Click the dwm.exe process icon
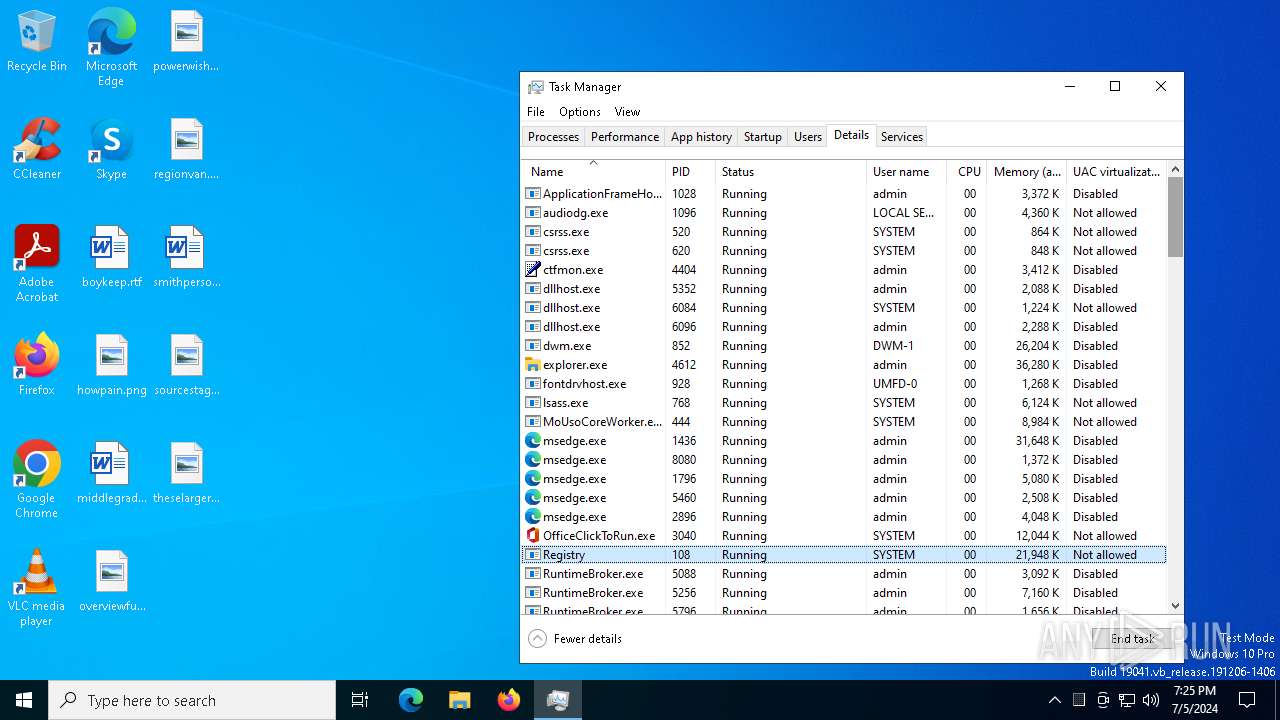Viewport: 1280px width, 720px height. pos(533,346)
